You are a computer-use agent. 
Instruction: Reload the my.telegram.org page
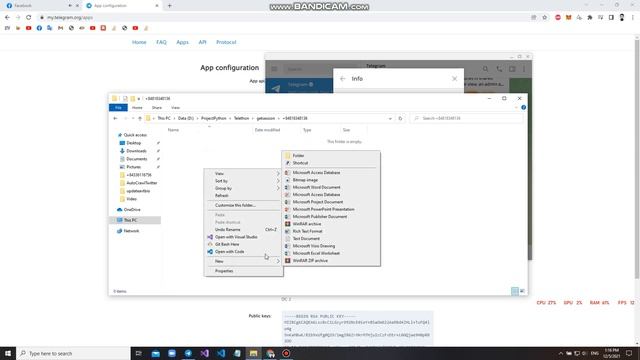pyautogui.click(x=29, y=18)
